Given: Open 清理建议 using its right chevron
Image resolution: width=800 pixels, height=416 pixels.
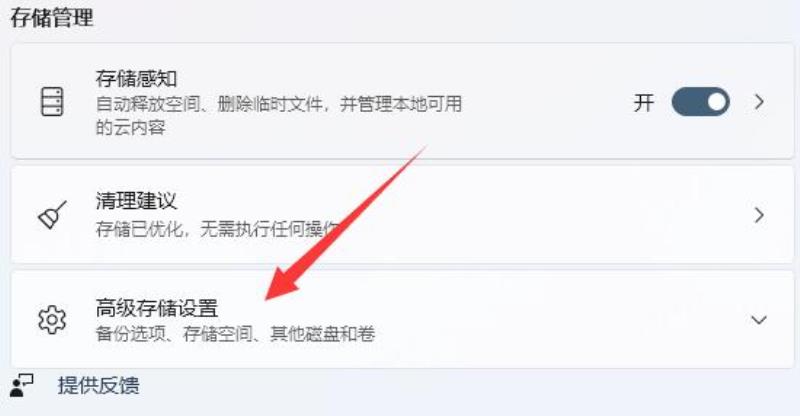Looking at the screenshot, I should click(759, 215).
